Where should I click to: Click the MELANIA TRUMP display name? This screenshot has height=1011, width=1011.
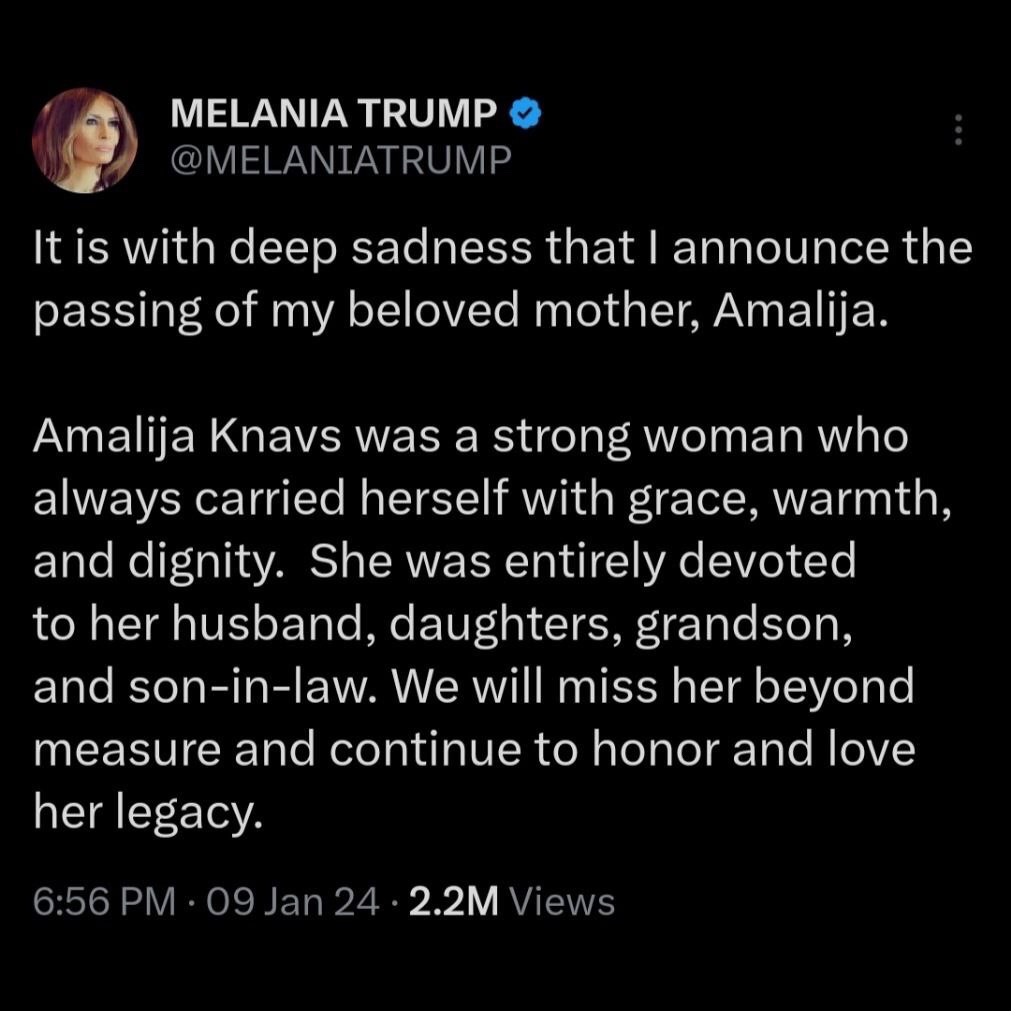point(334,115)
